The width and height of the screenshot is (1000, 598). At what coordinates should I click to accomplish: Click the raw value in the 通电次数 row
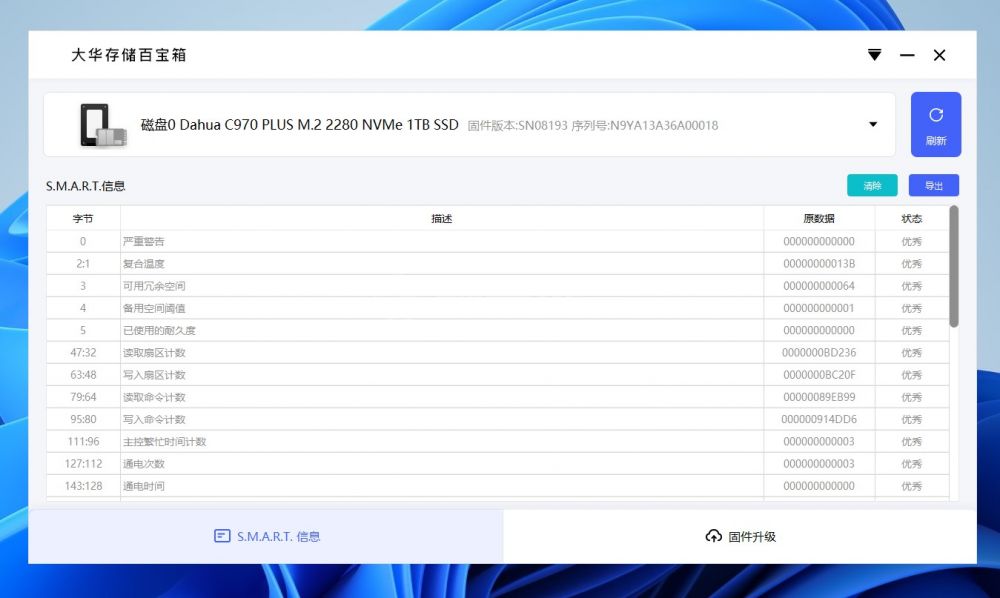(819, 464)
